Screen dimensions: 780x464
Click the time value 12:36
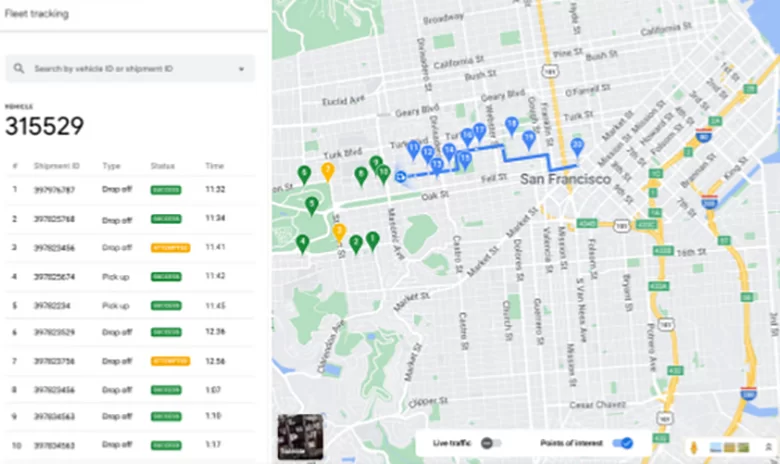[215, 332]
